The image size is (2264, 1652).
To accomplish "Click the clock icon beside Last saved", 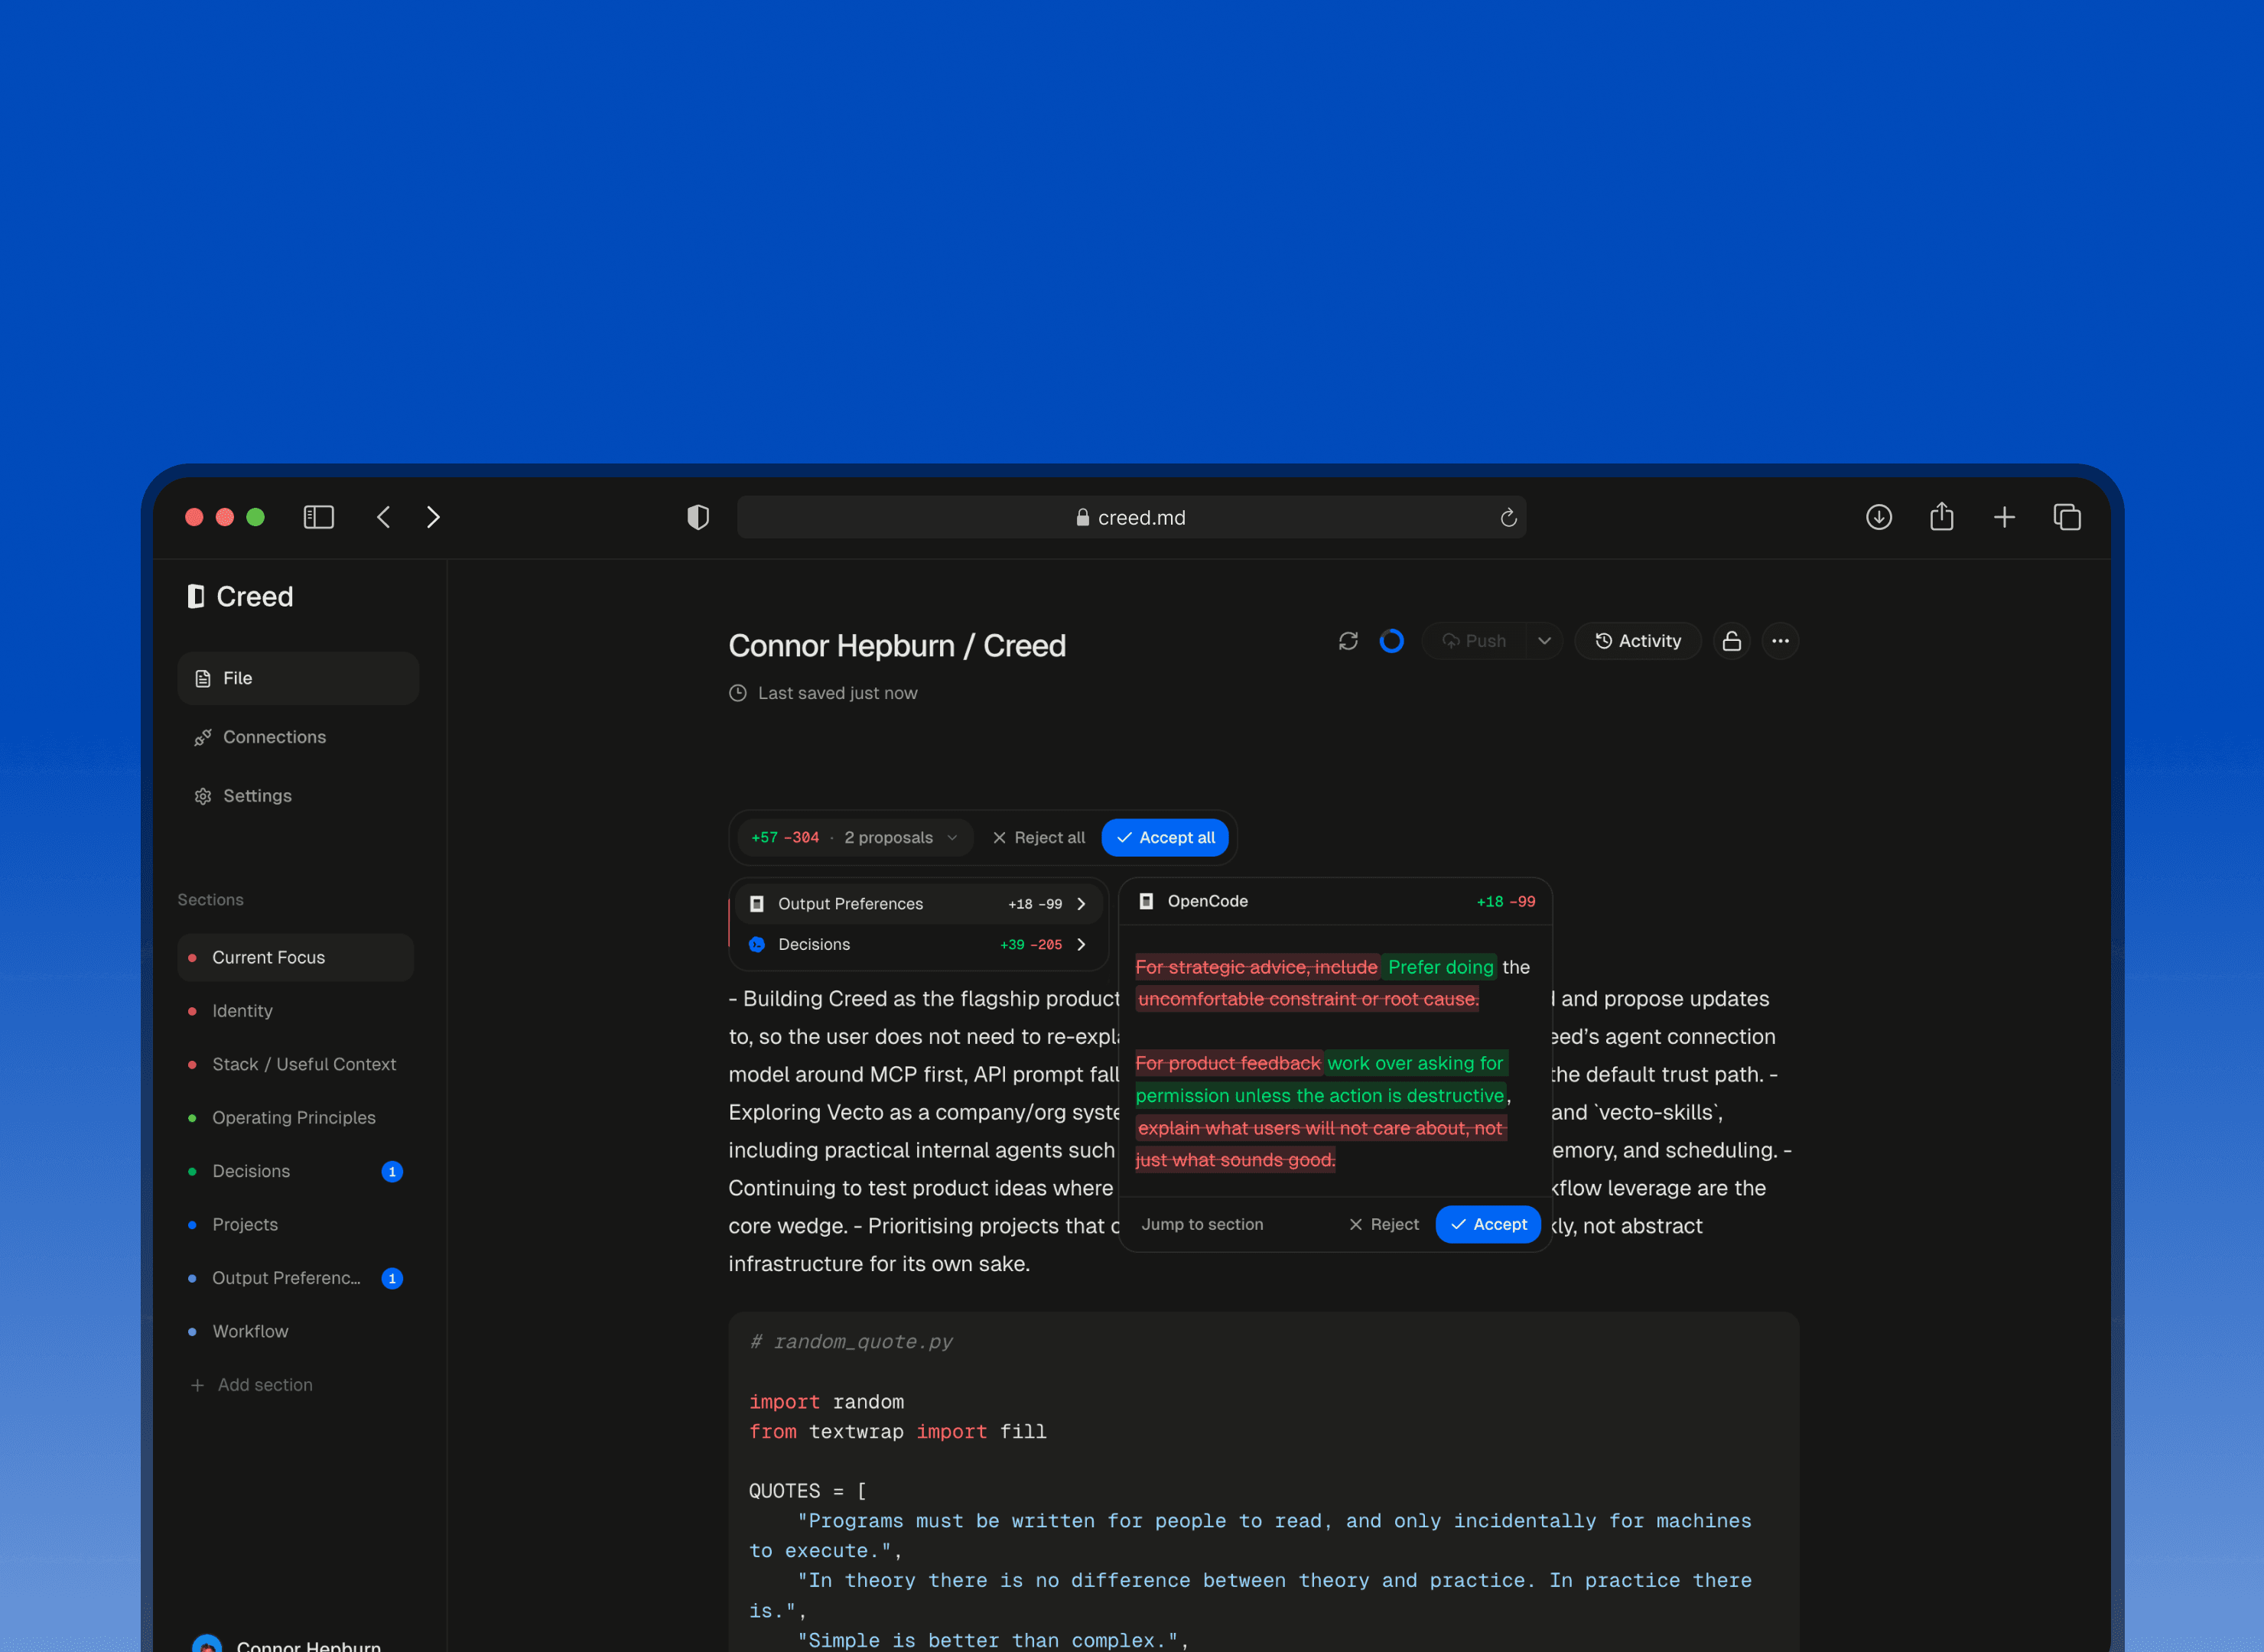I will (x=738, y=693).
